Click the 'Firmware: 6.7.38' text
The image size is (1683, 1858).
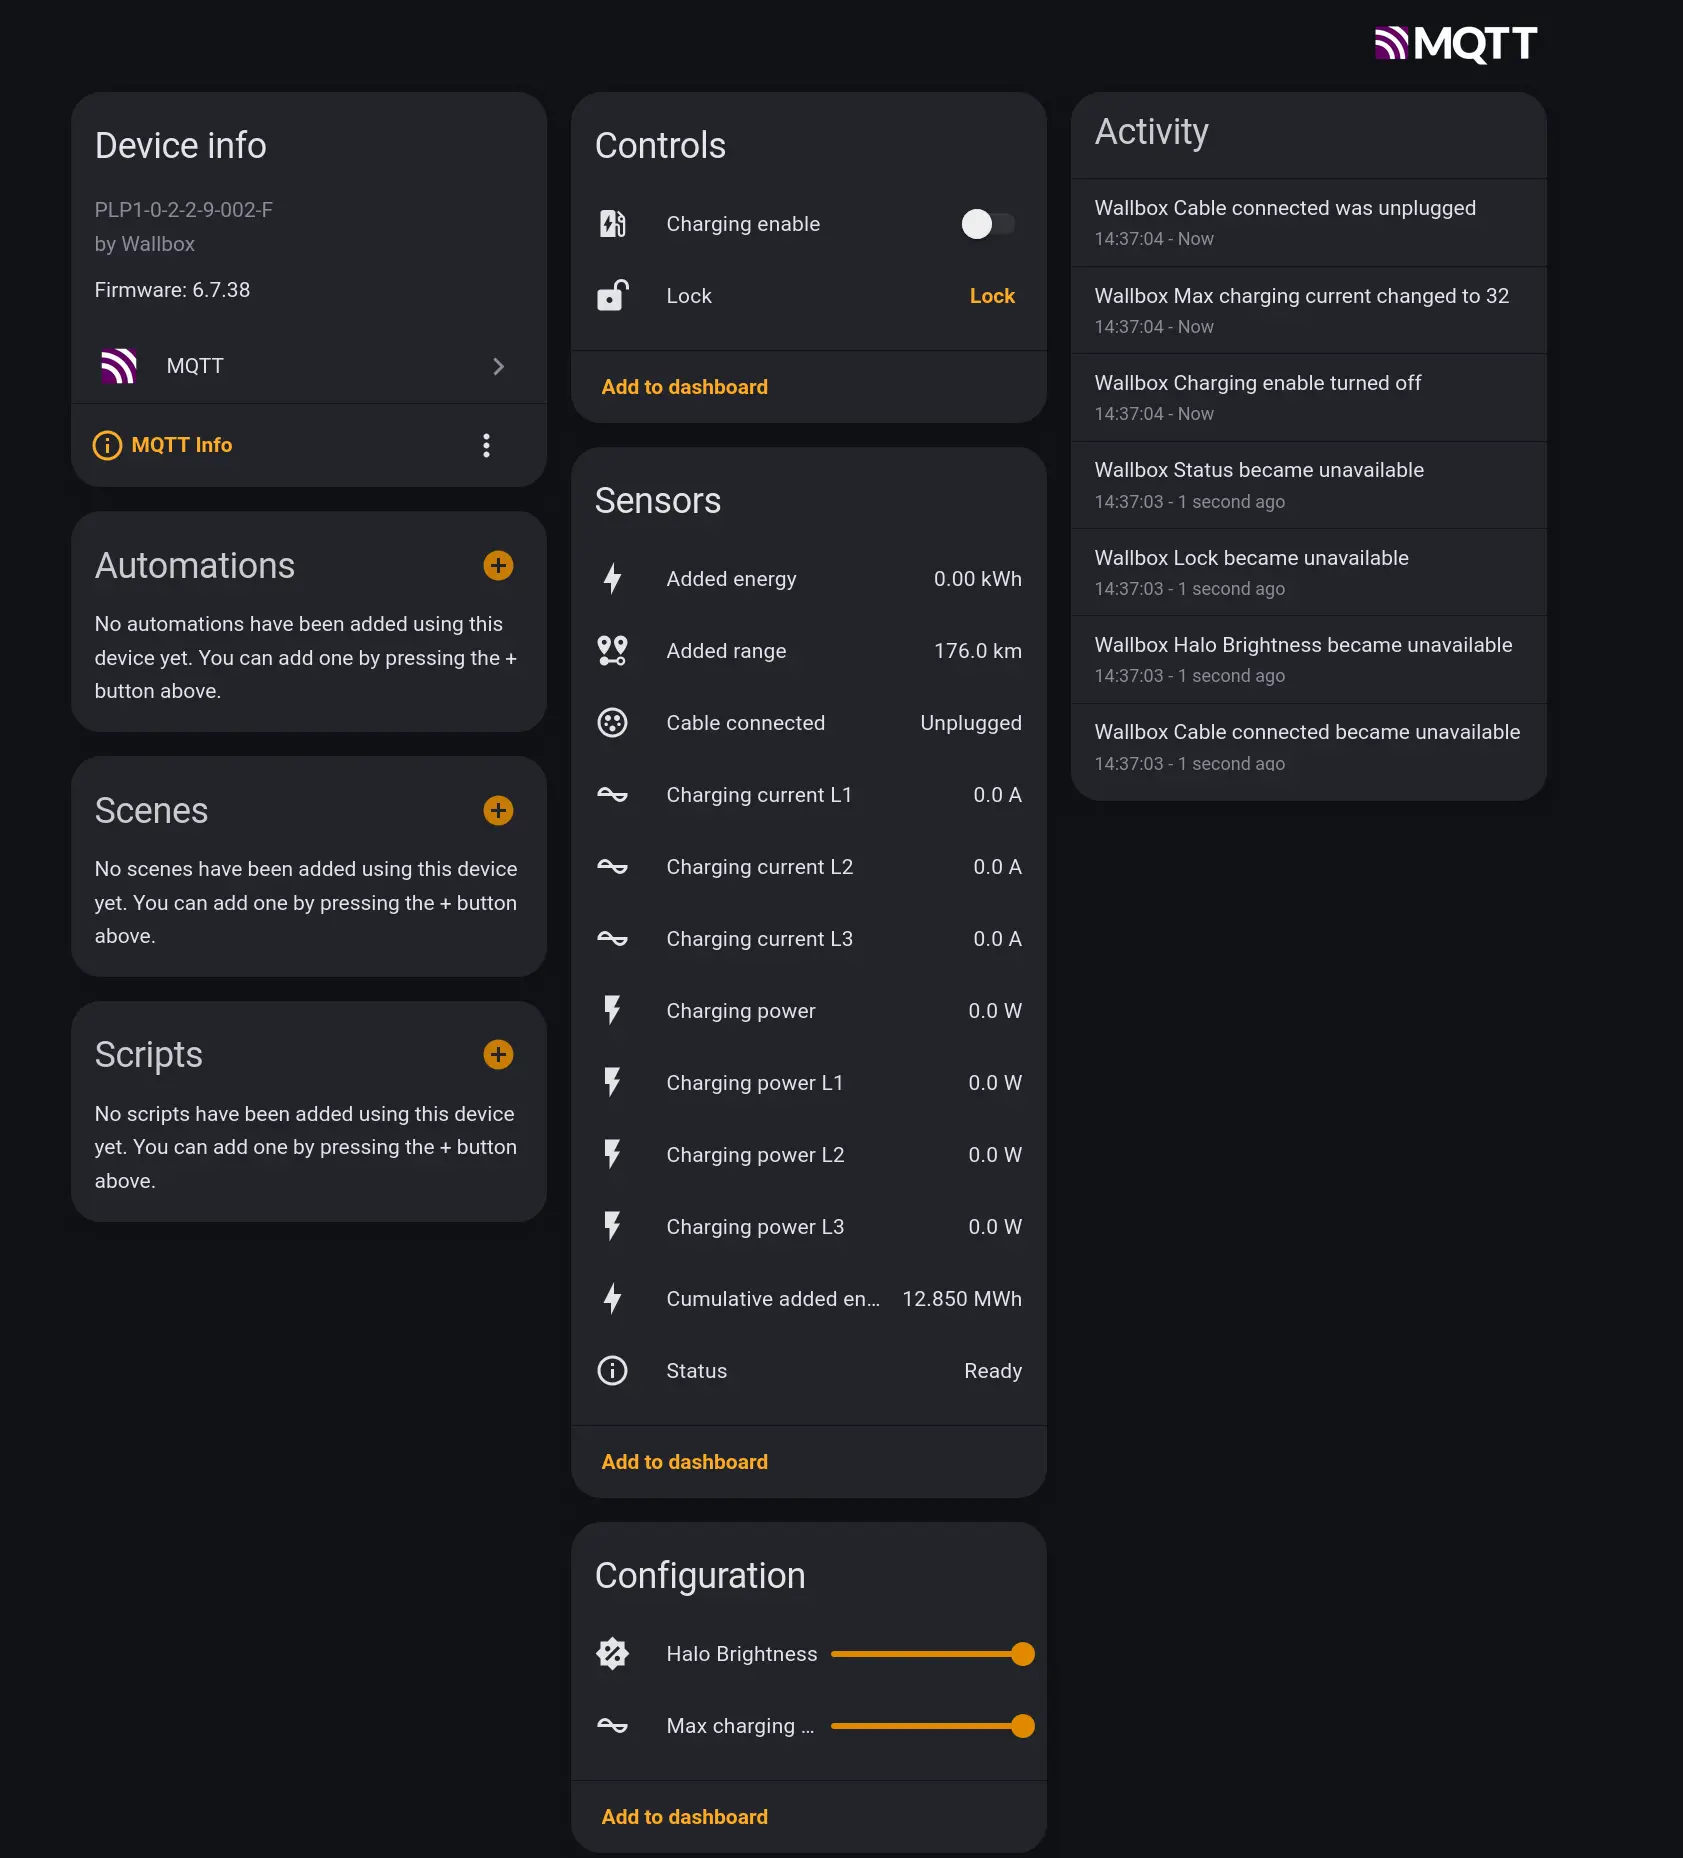click(172, 290)
